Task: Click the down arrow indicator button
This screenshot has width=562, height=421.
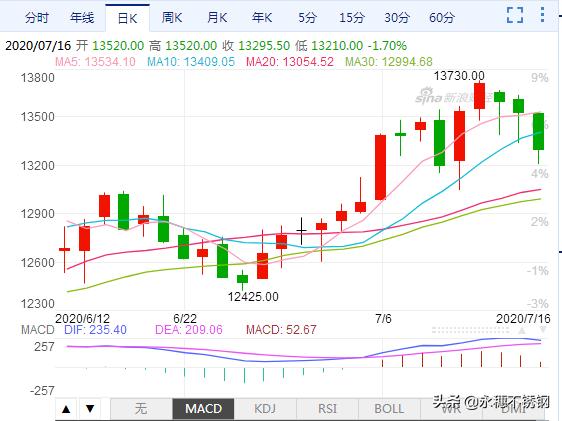Action: click(x=90, y=409)
